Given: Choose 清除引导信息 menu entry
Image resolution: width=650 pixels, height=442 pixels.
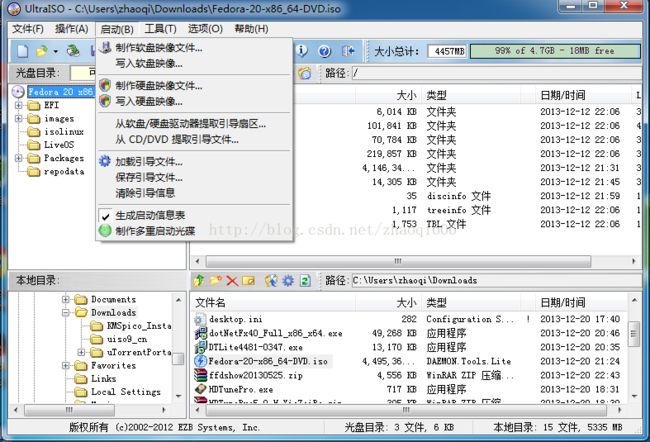Looking at the screenshot, I should [x=145, y=193].
